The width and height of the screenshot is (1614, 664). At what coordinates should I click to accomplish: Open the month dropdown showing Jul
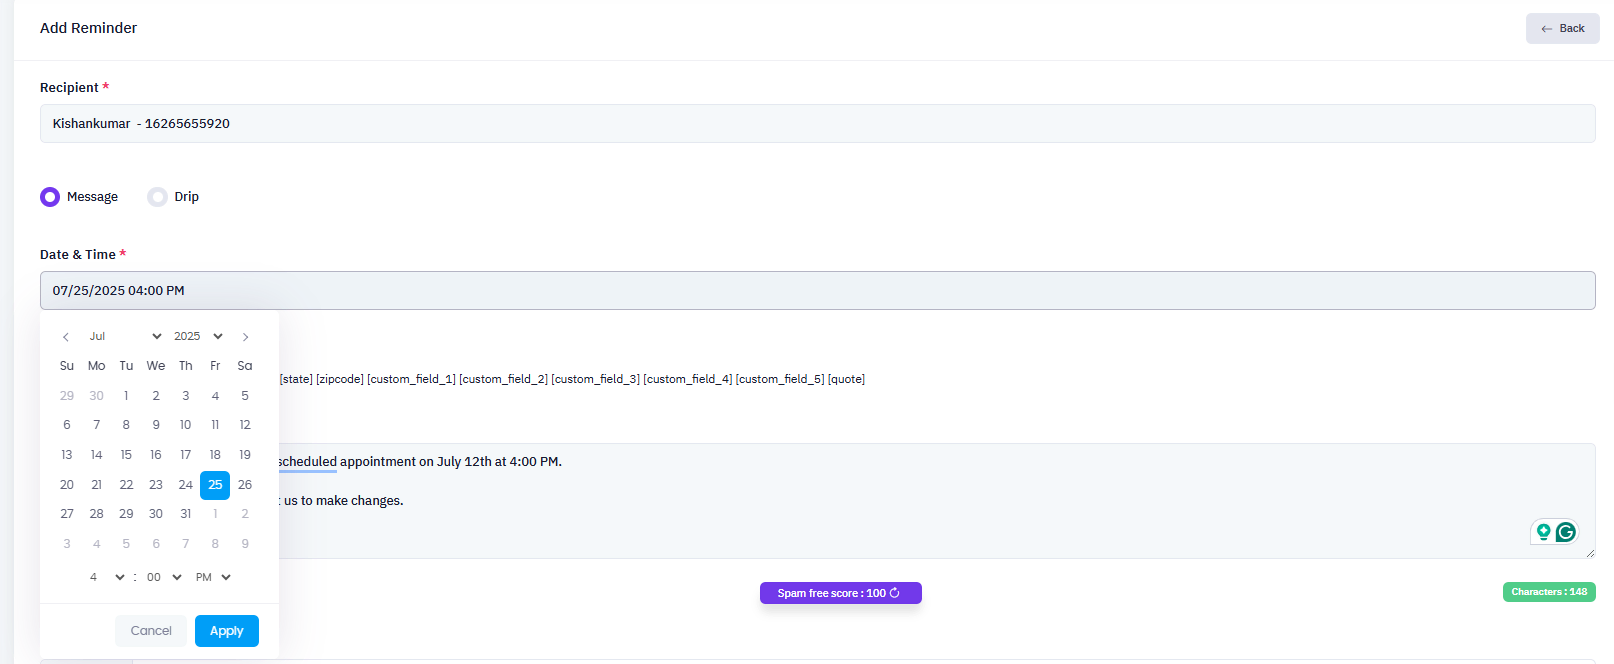coord(125,337)
